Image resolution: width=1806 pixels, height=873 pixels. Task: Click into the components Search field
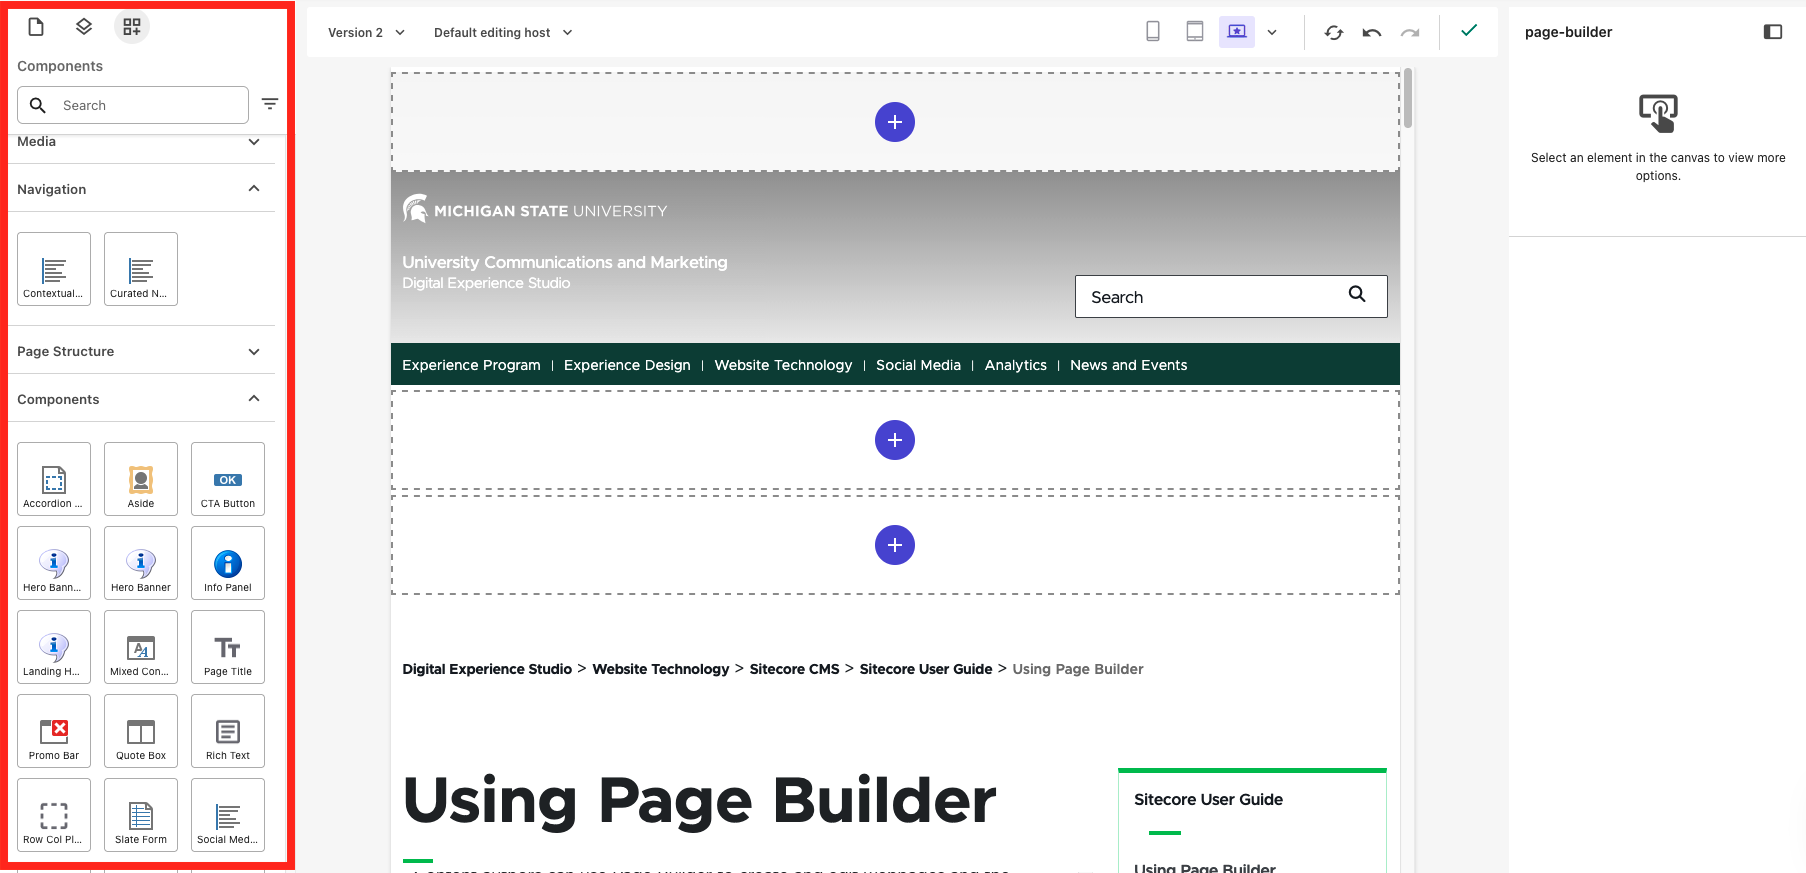(x=133, y=105)
